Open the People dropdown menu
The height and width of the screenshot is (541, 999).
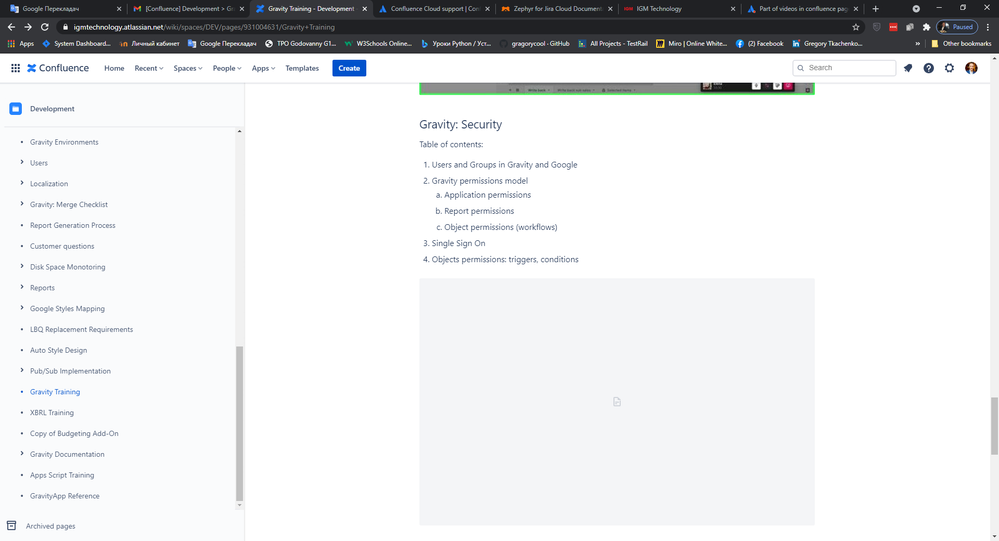227,68
